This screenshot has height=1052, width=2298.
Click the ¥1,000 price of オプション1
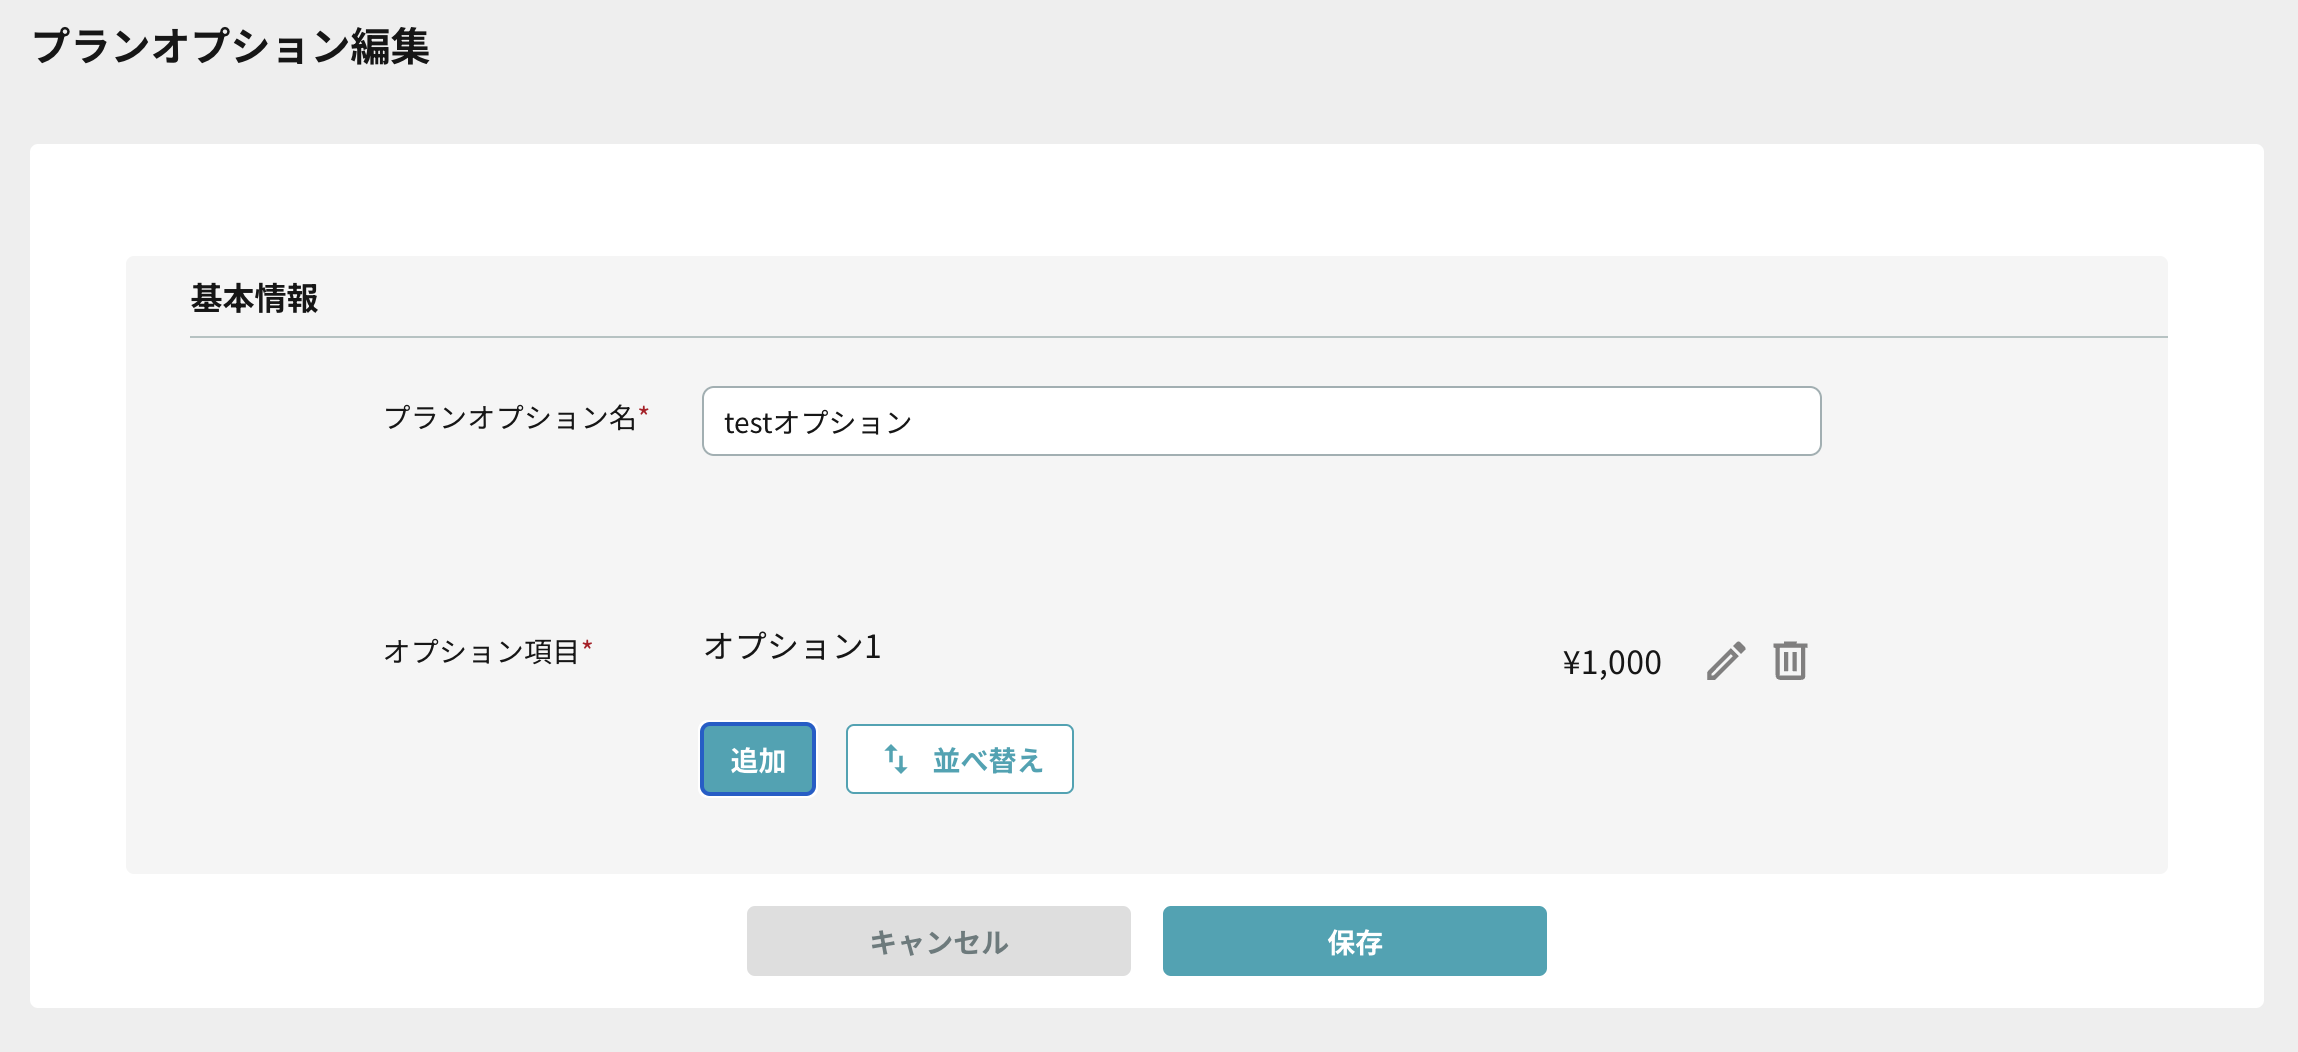tap(1612, 662)
